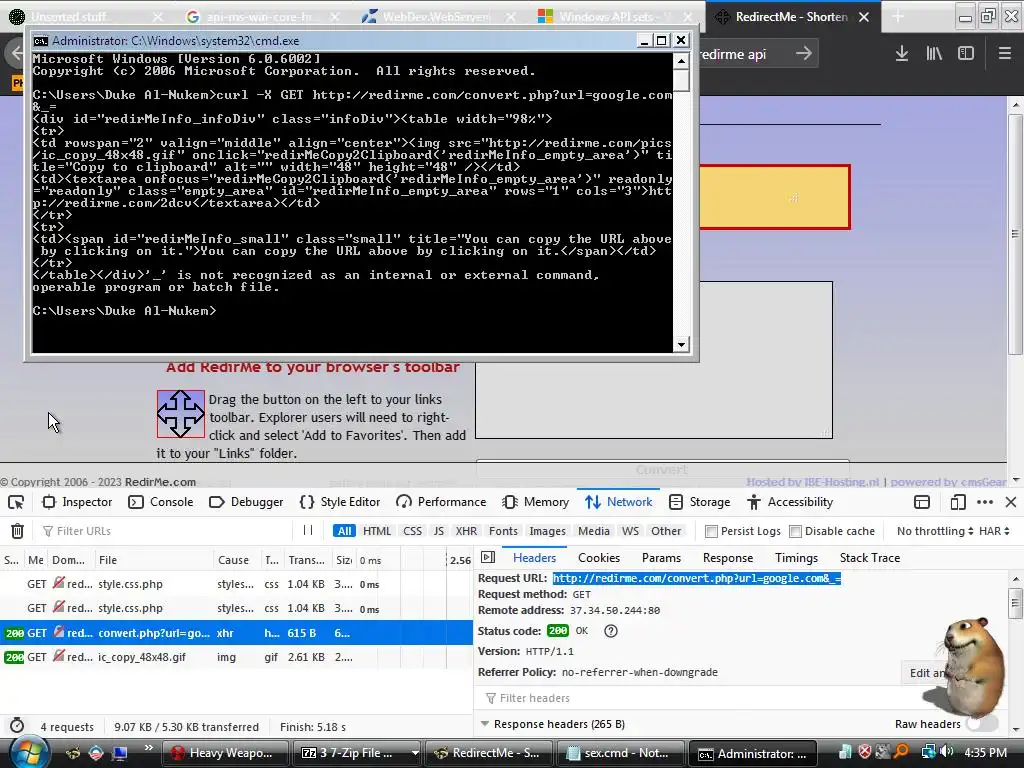Screen dimensions: 1024x768
Task: Start performance analysis stopwatch icon
Action: click(x=17, y=726)
